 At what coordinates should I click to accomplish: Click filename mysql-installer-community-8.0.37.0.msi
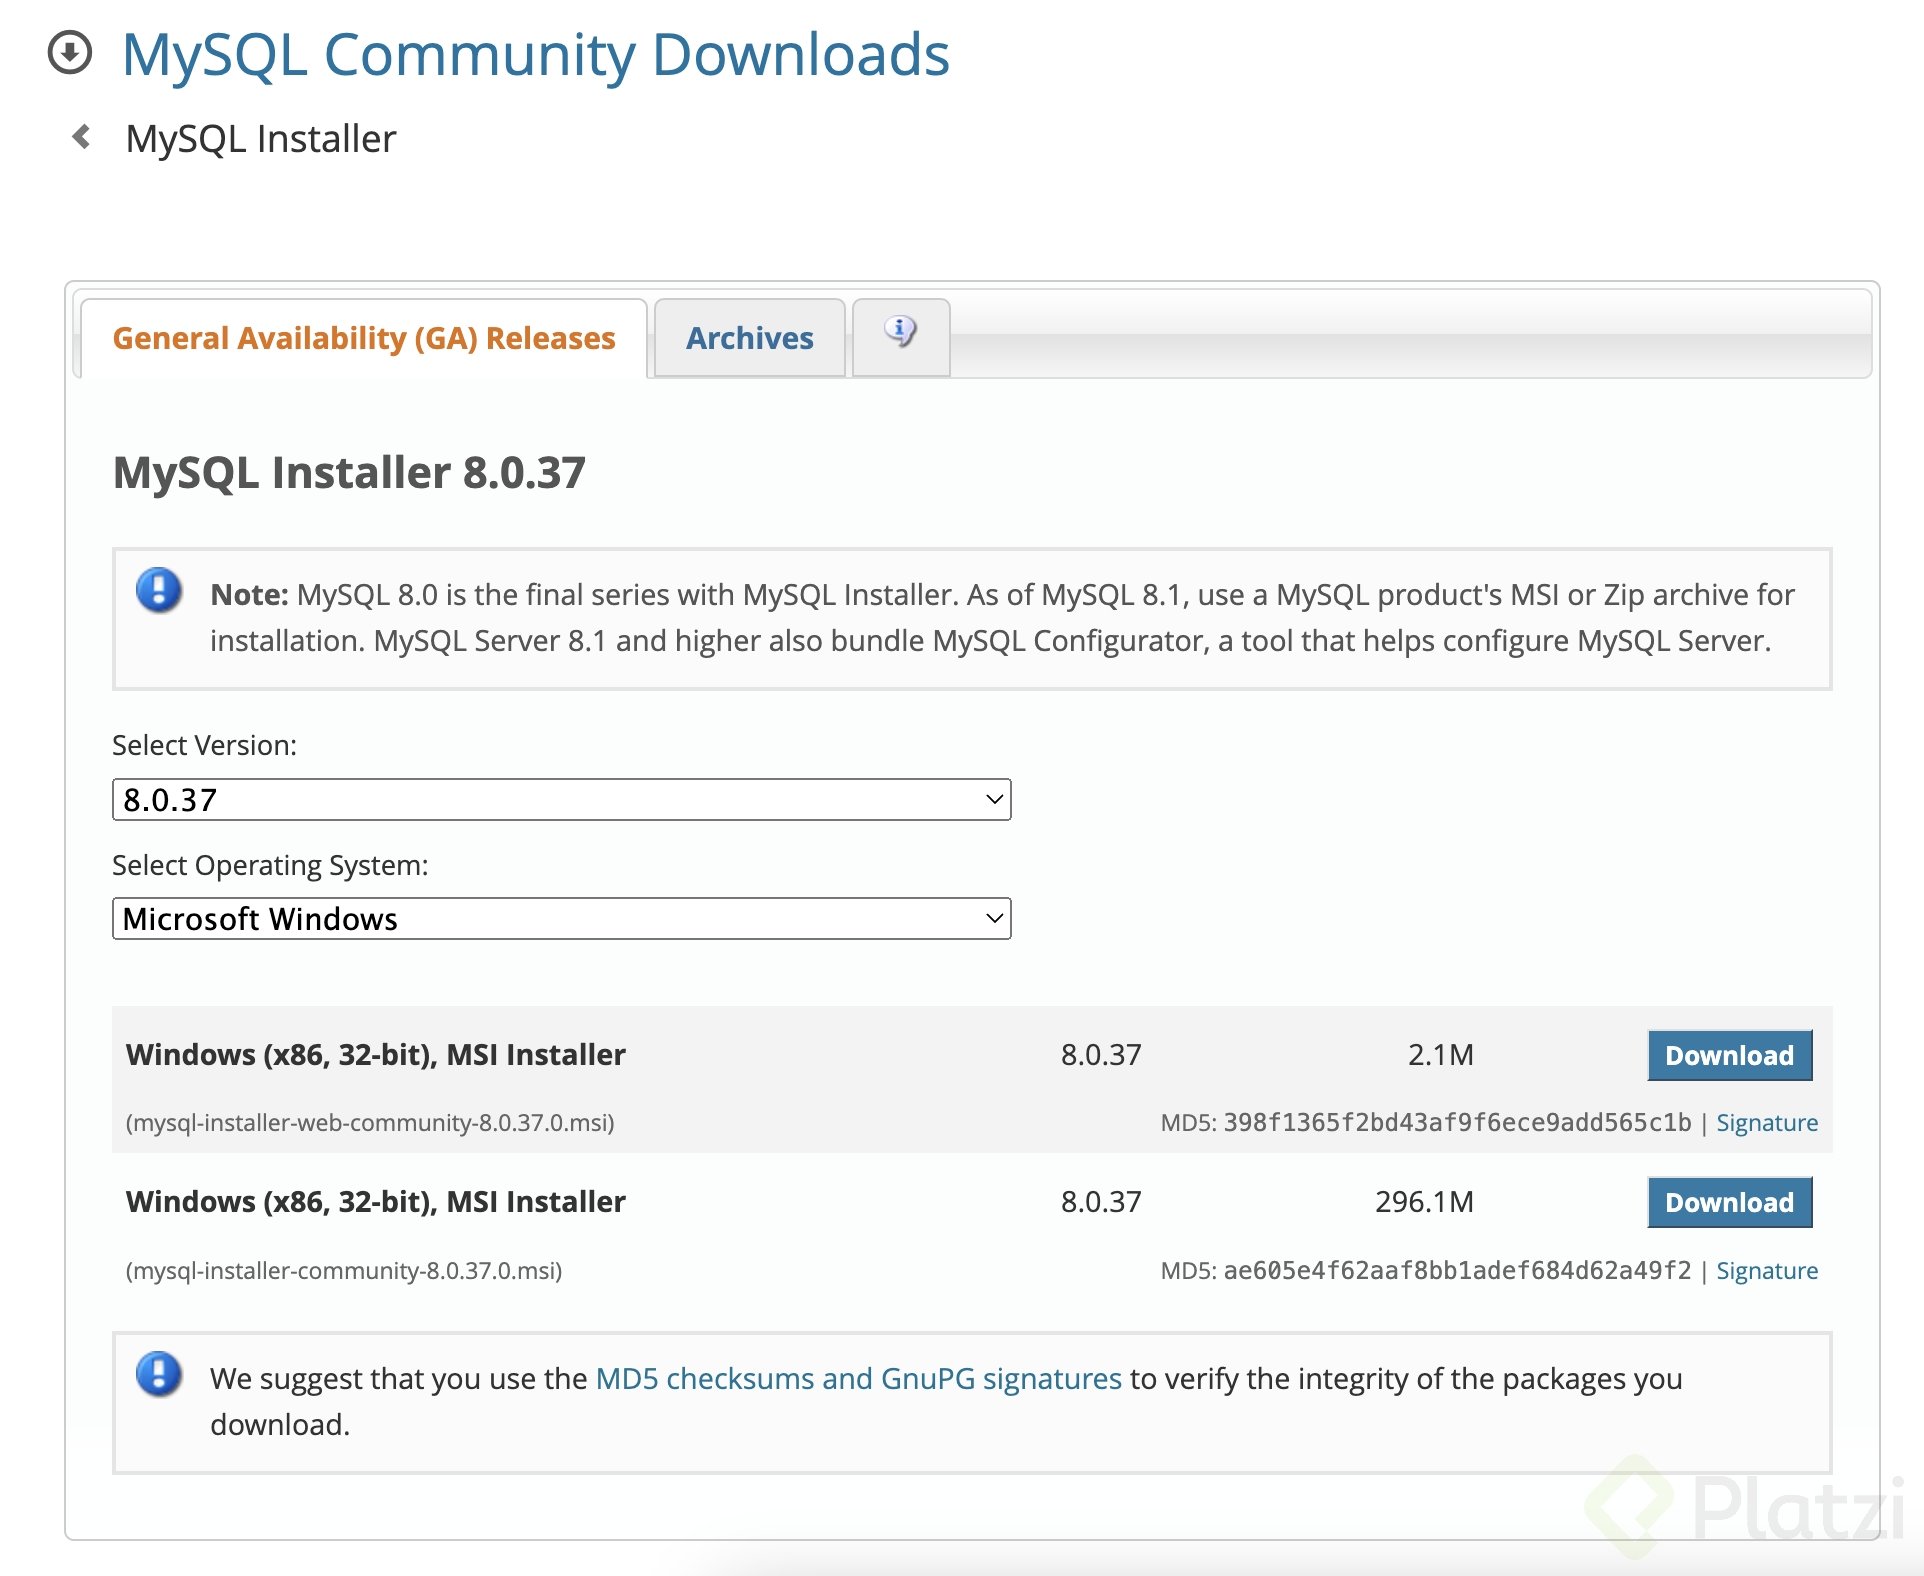(344, 1271)
